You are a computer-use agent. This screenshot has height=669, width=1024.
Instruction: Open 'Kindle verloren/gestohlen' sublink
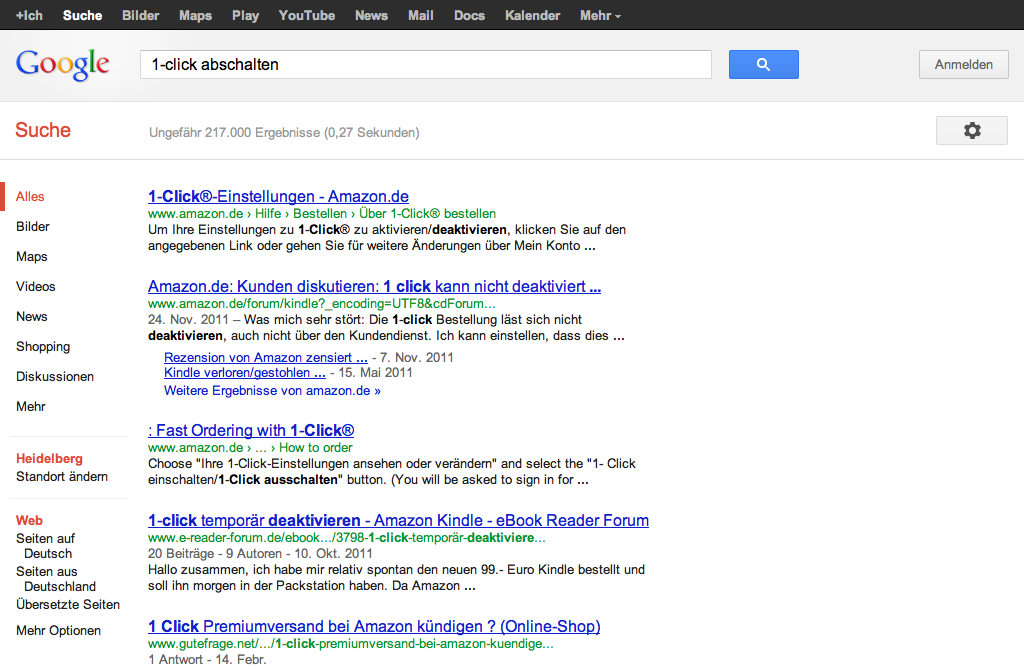click(245, 372)
